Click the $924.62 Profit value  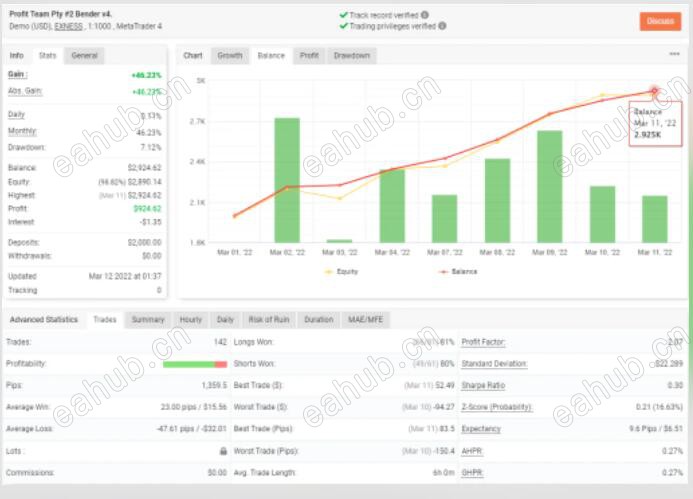pos(147,209)
